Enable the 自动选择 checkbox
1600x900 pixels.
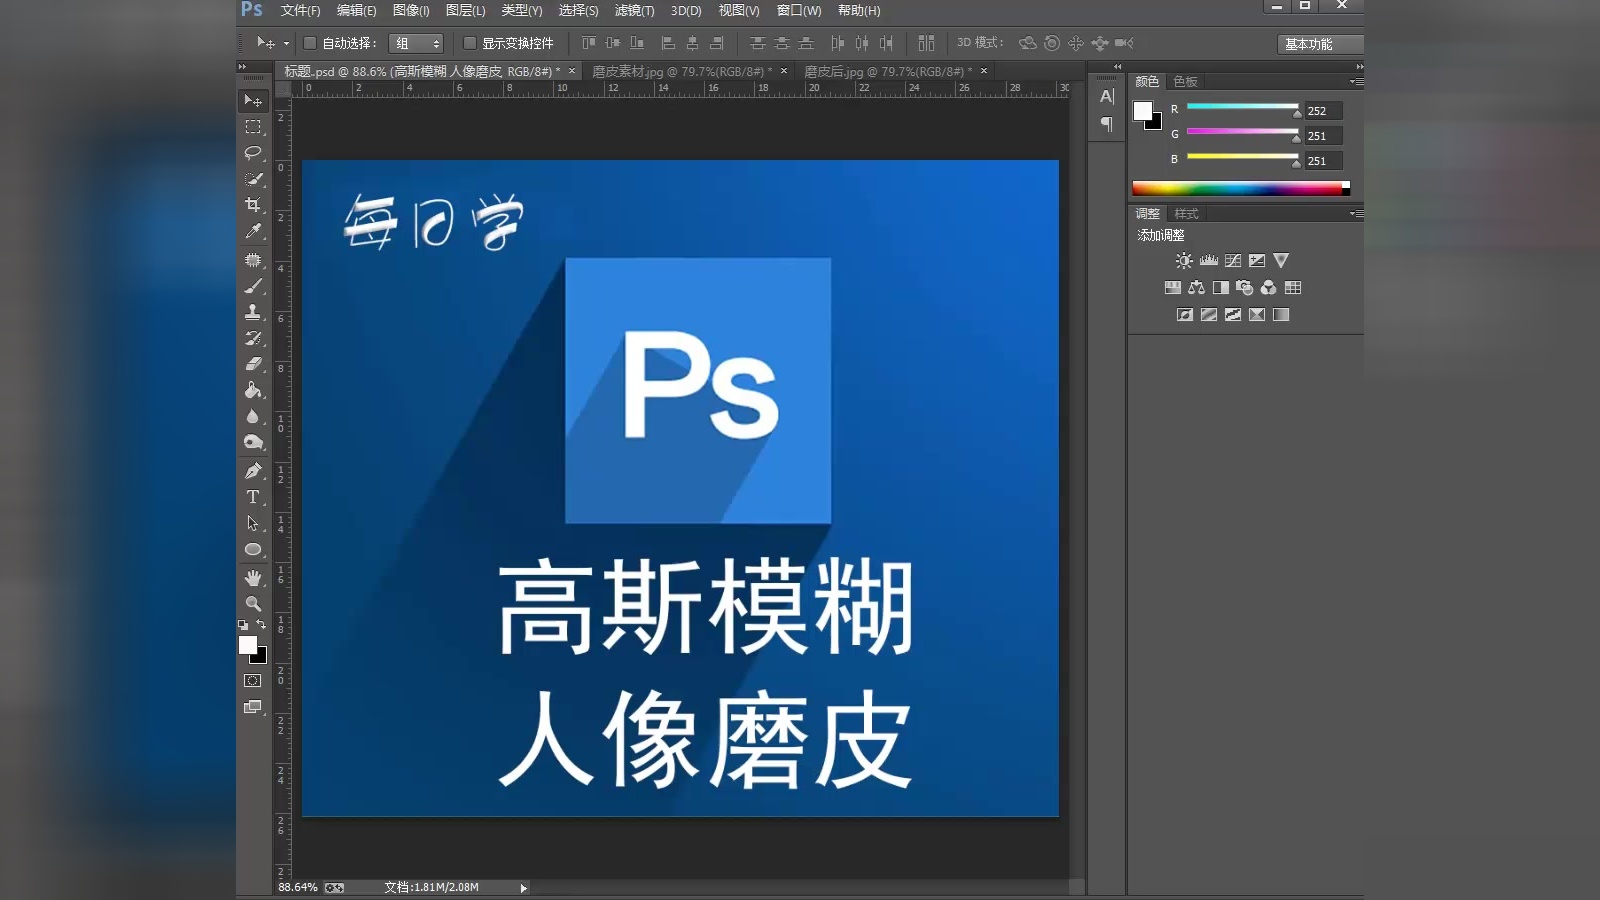310,43
